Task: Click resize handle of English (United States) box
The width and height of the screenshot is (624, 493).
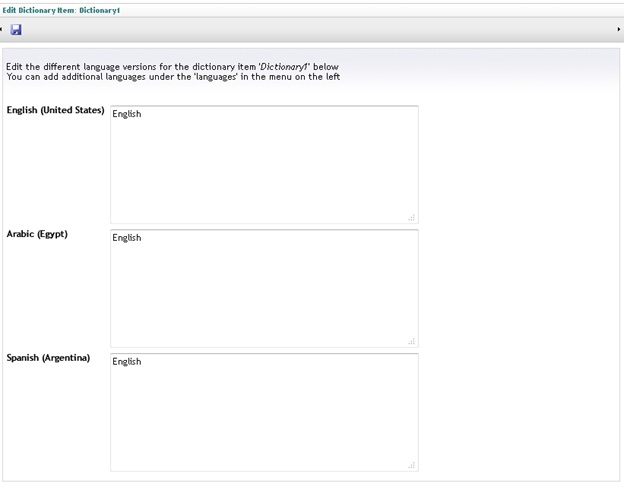Action: 411,217
